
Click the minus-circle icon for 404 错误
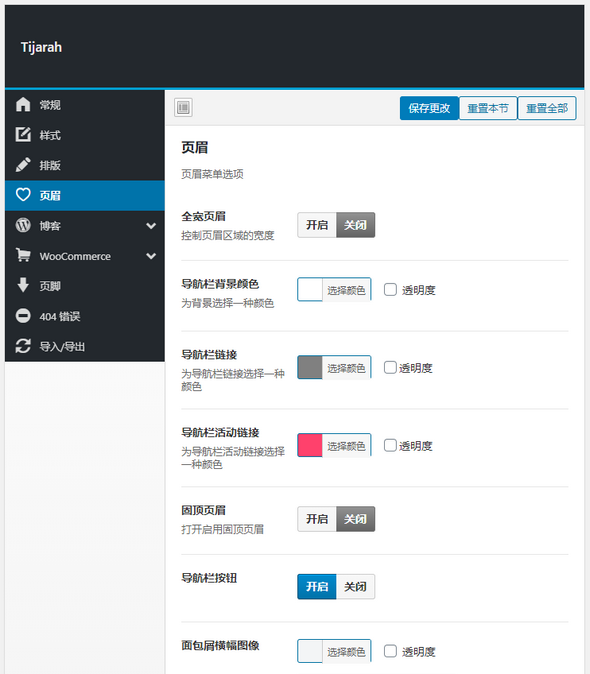[x=23, y=316]
